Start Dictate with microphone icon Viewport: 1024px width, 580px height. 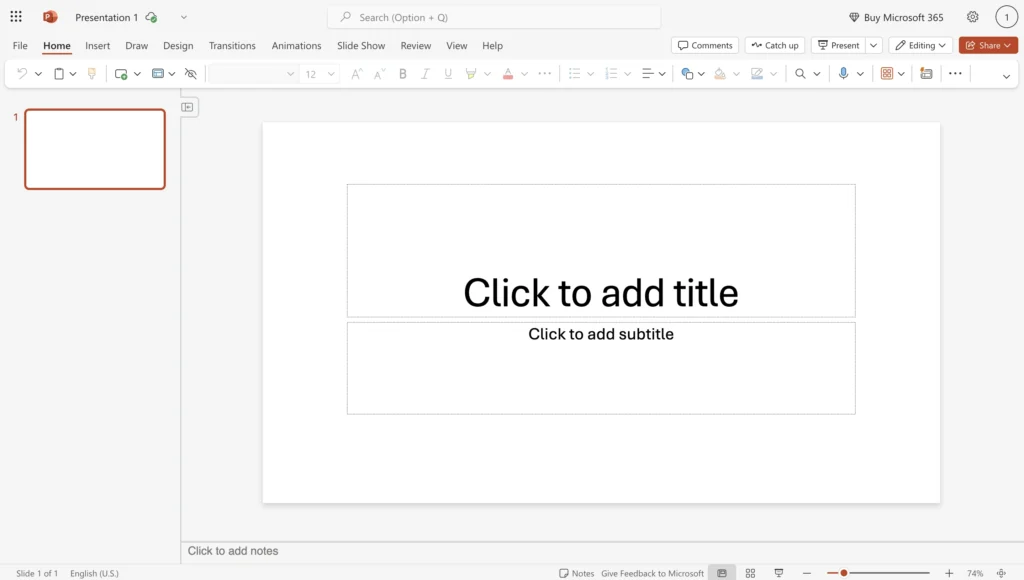pos(843,74)
